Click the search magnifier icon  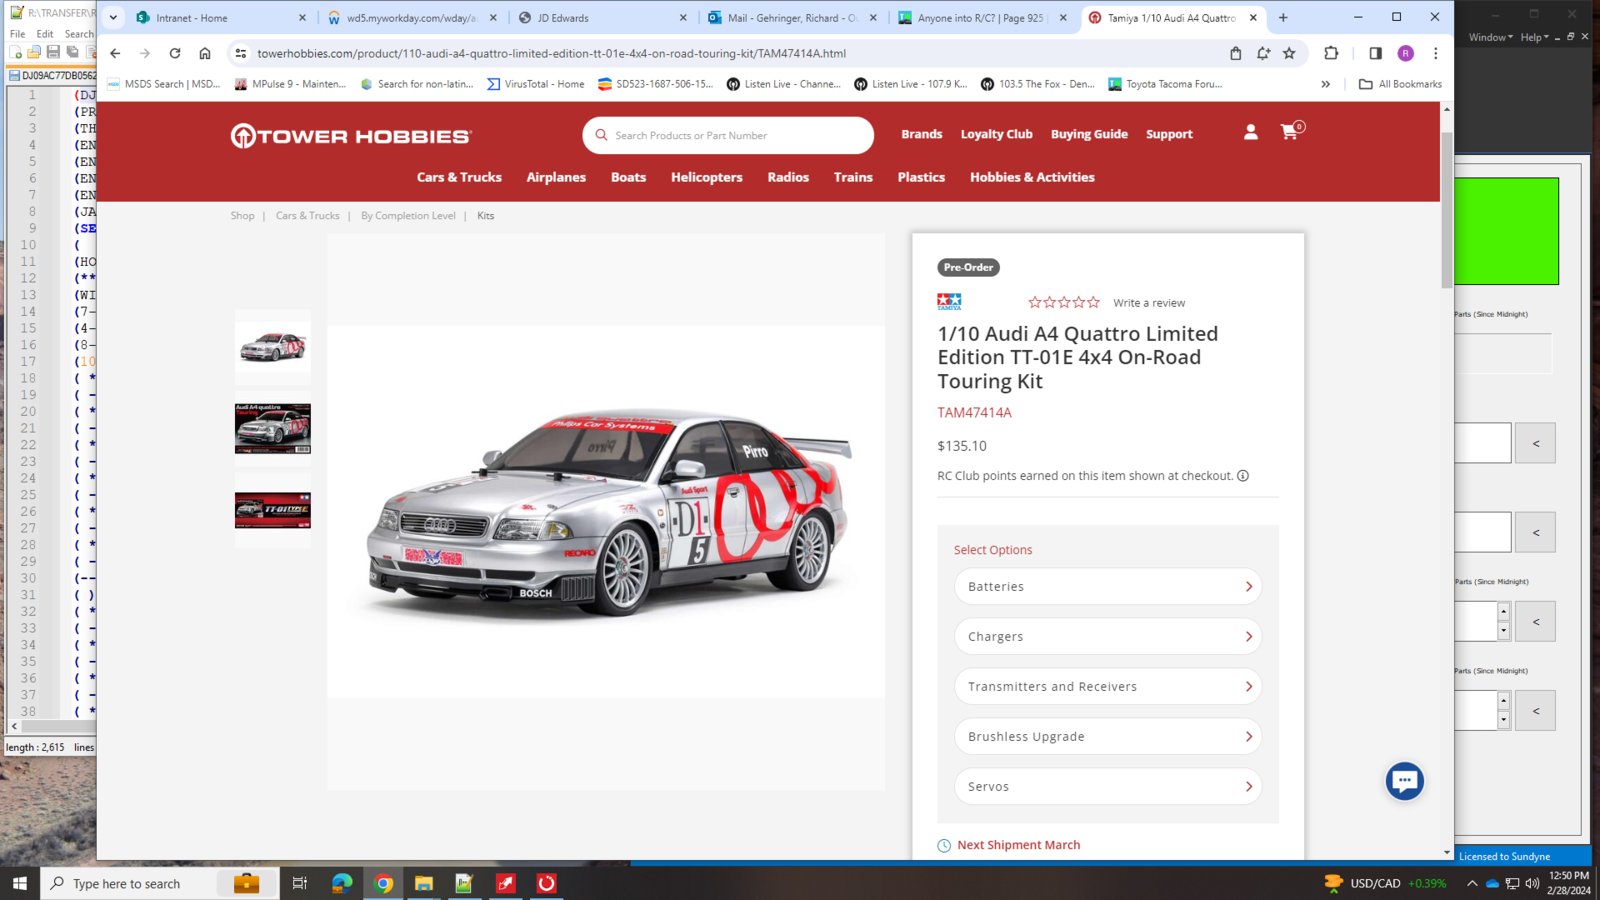(x=601, y=135)
